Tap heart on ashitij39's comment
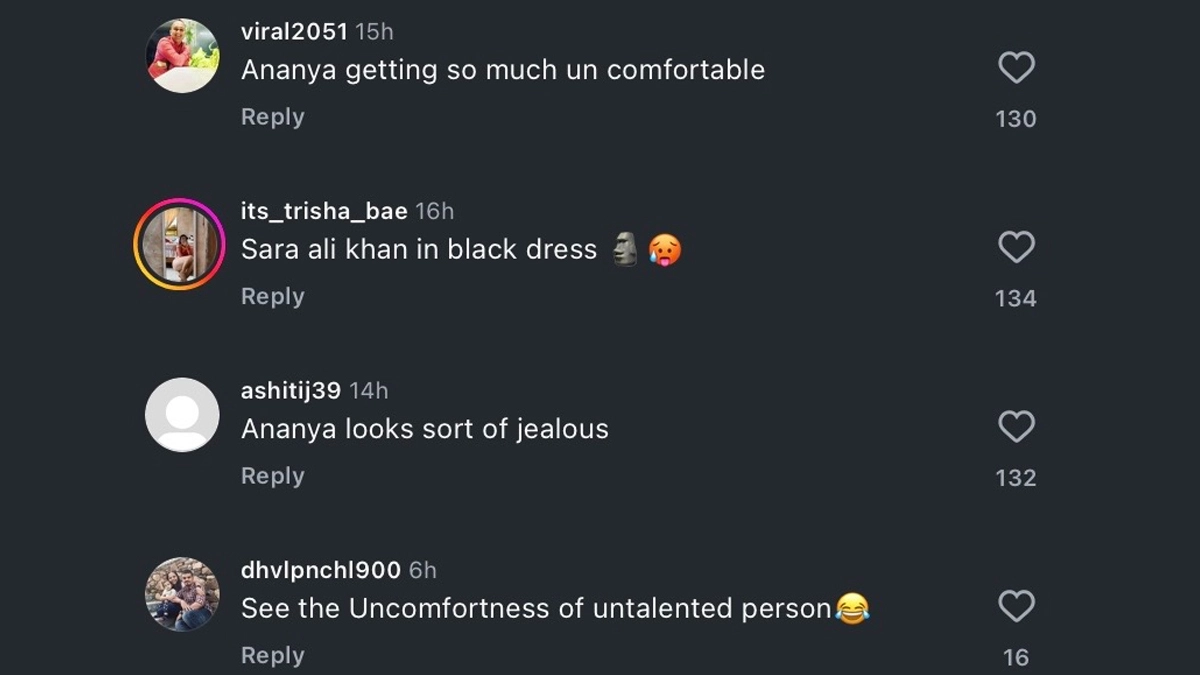This screenshot has height=675, width=1200. [1016, 427]
